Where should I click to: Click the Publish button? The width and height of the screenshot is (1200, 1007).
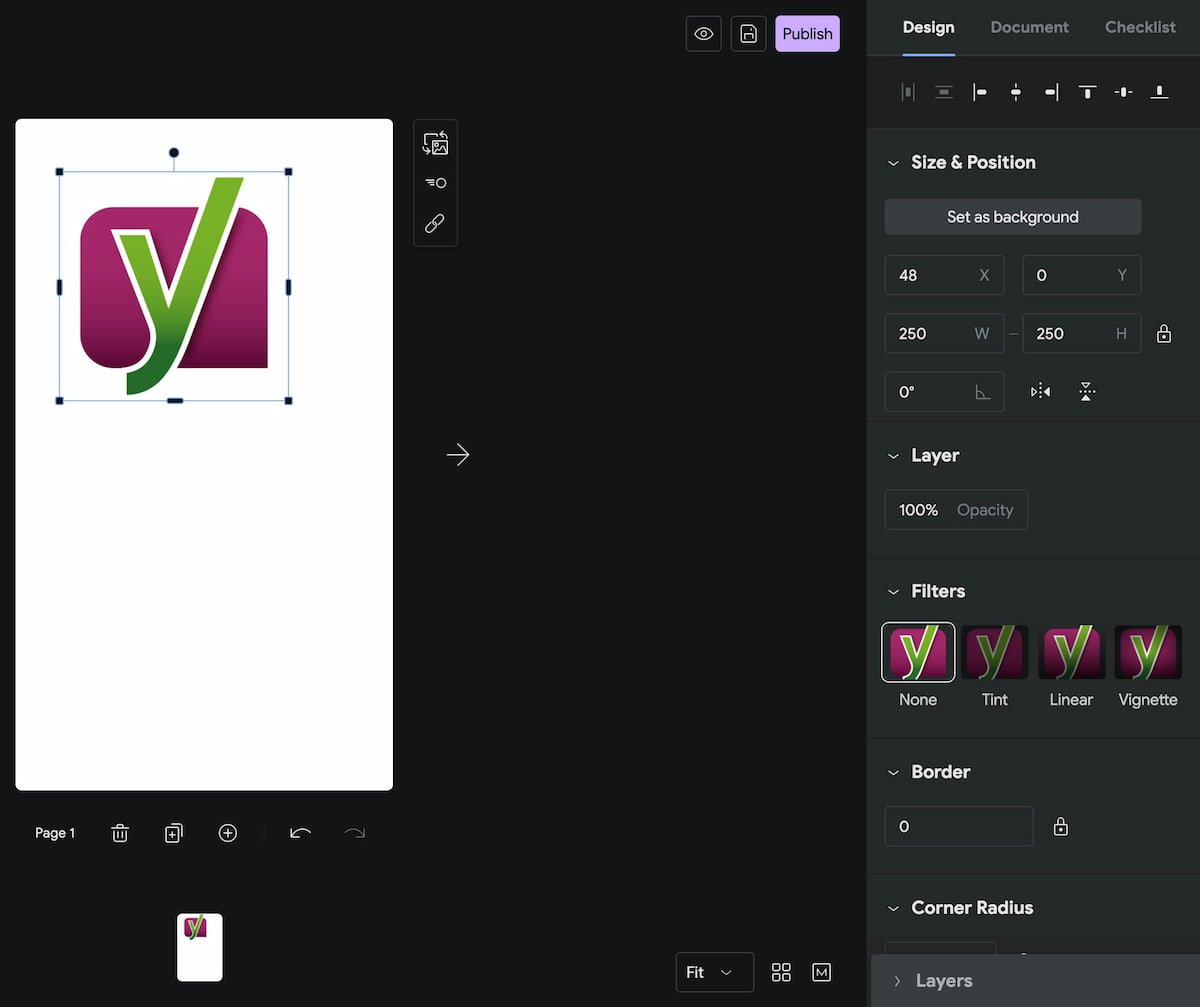click(x=807, y=34)
